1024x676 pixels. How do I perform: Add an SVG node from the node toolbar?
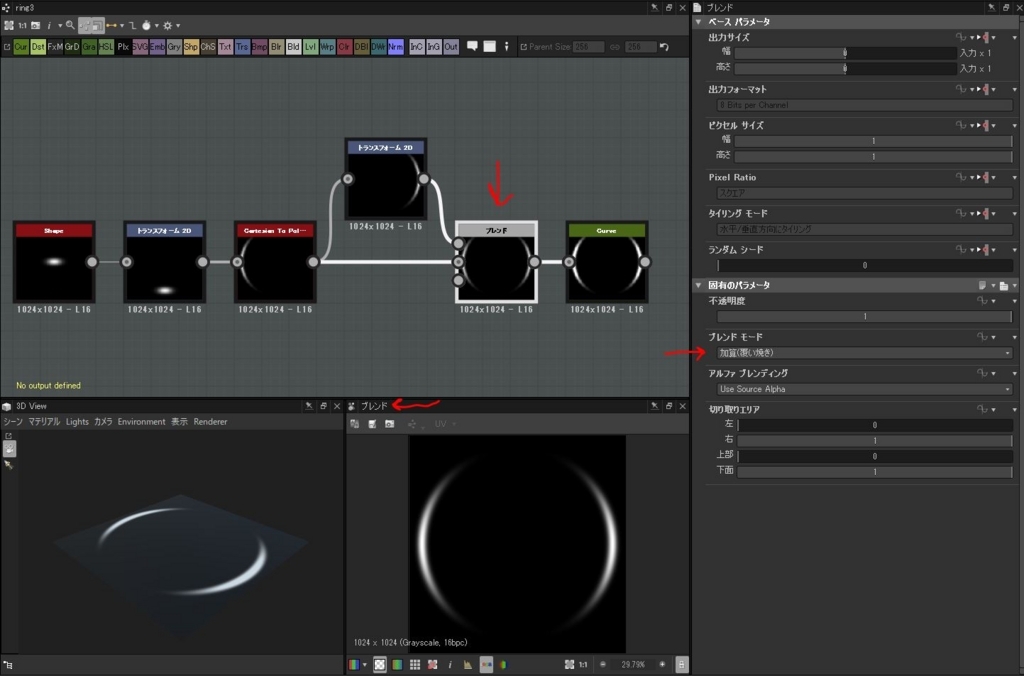[x=140, y=47]
